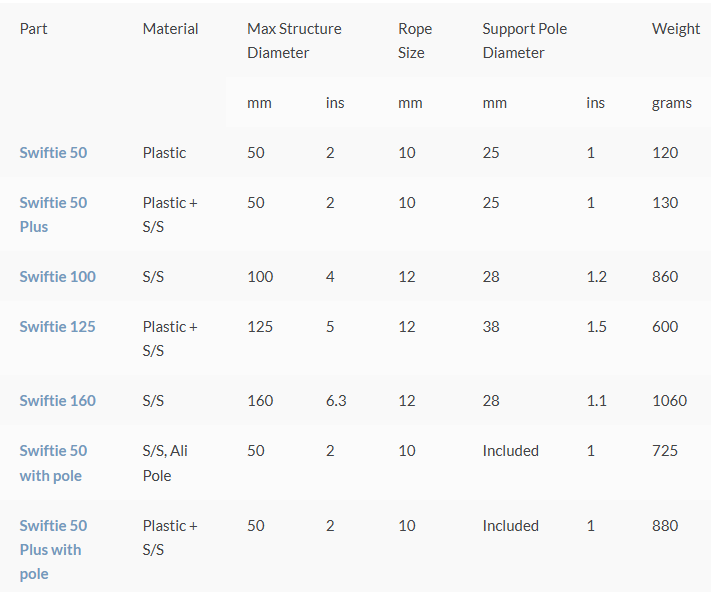The image size is (711, 592).
Task: Click the Part column header
Action: coord(33,29)
